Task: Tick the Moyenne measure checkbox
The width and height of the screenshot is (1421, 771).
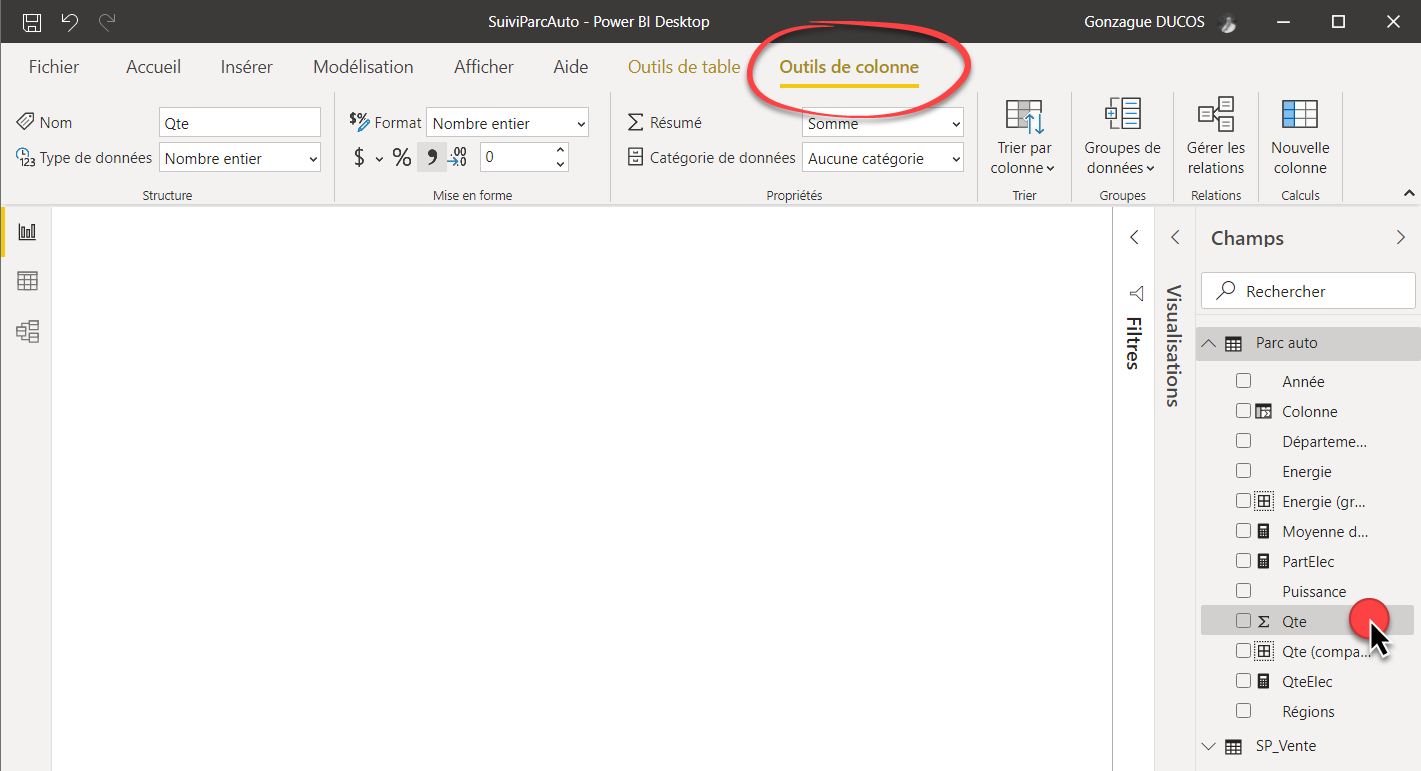Action: [x=1243, y=531]
